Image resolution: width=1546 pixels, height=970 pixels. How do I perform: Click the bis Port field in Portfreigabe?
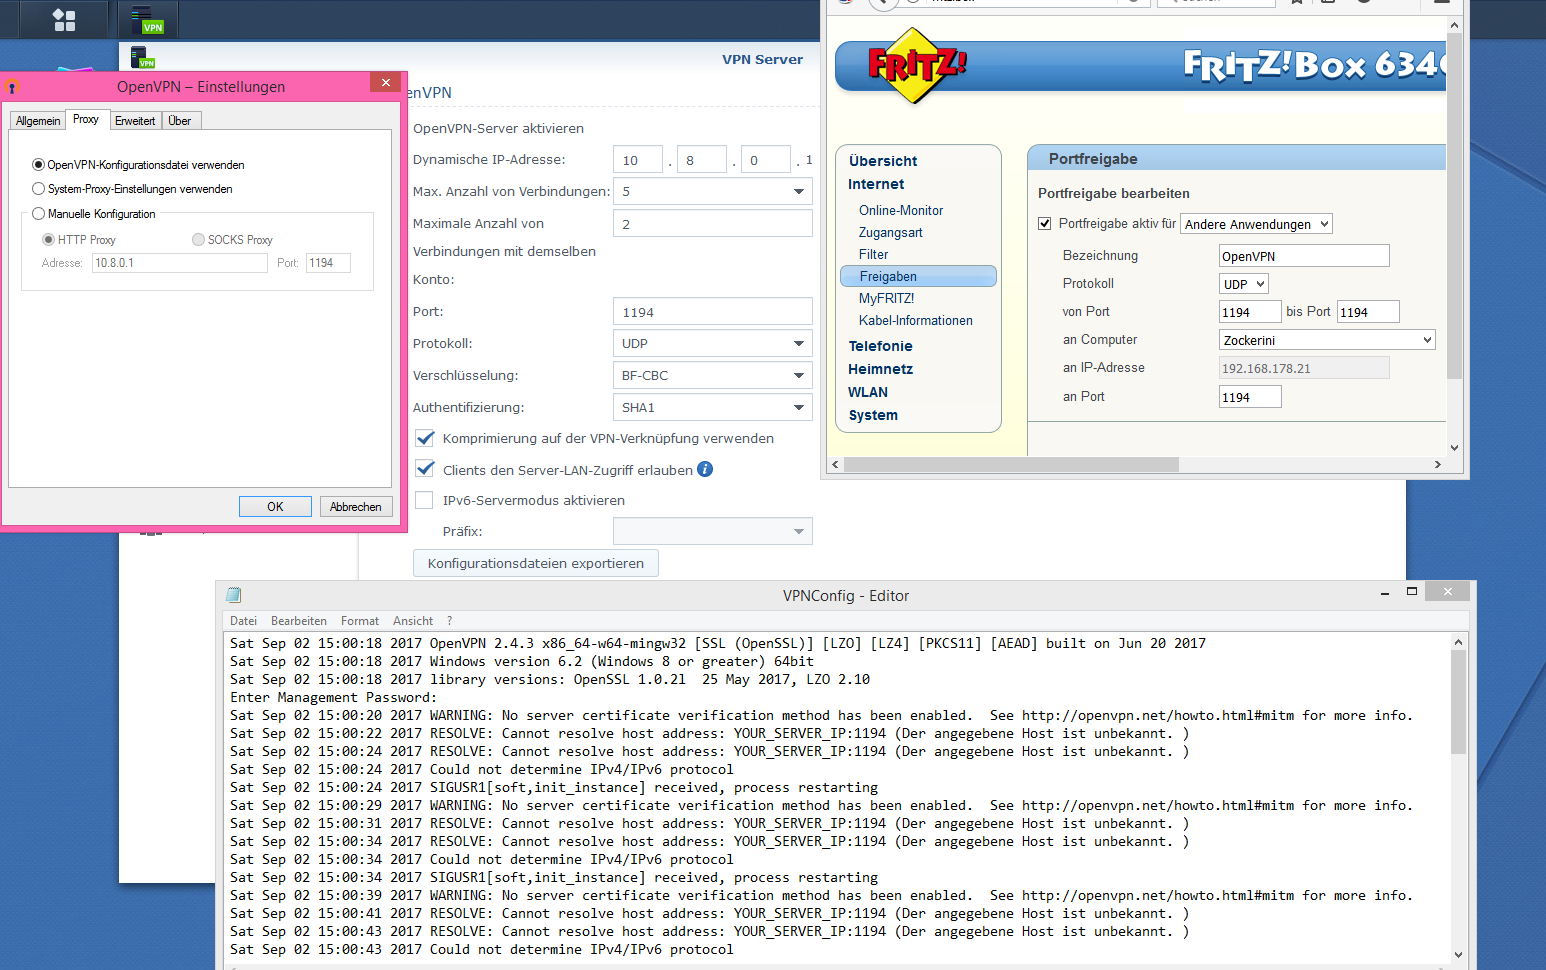pyautogui.click(x=1368, y=312)
